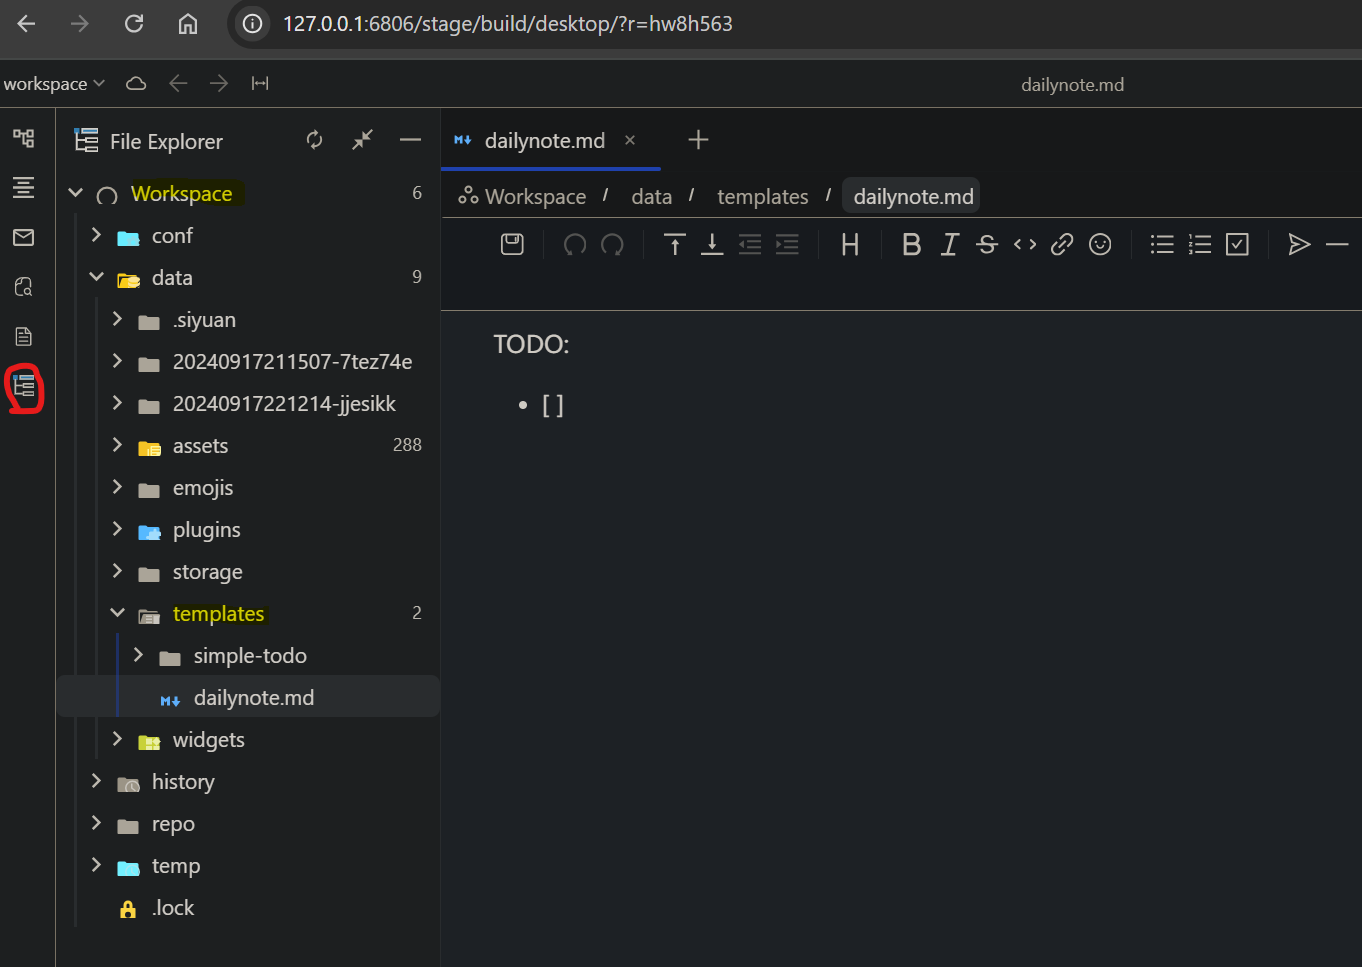Open a new tab with plus button
The image size is (1362, 967).
click(698, 140)
